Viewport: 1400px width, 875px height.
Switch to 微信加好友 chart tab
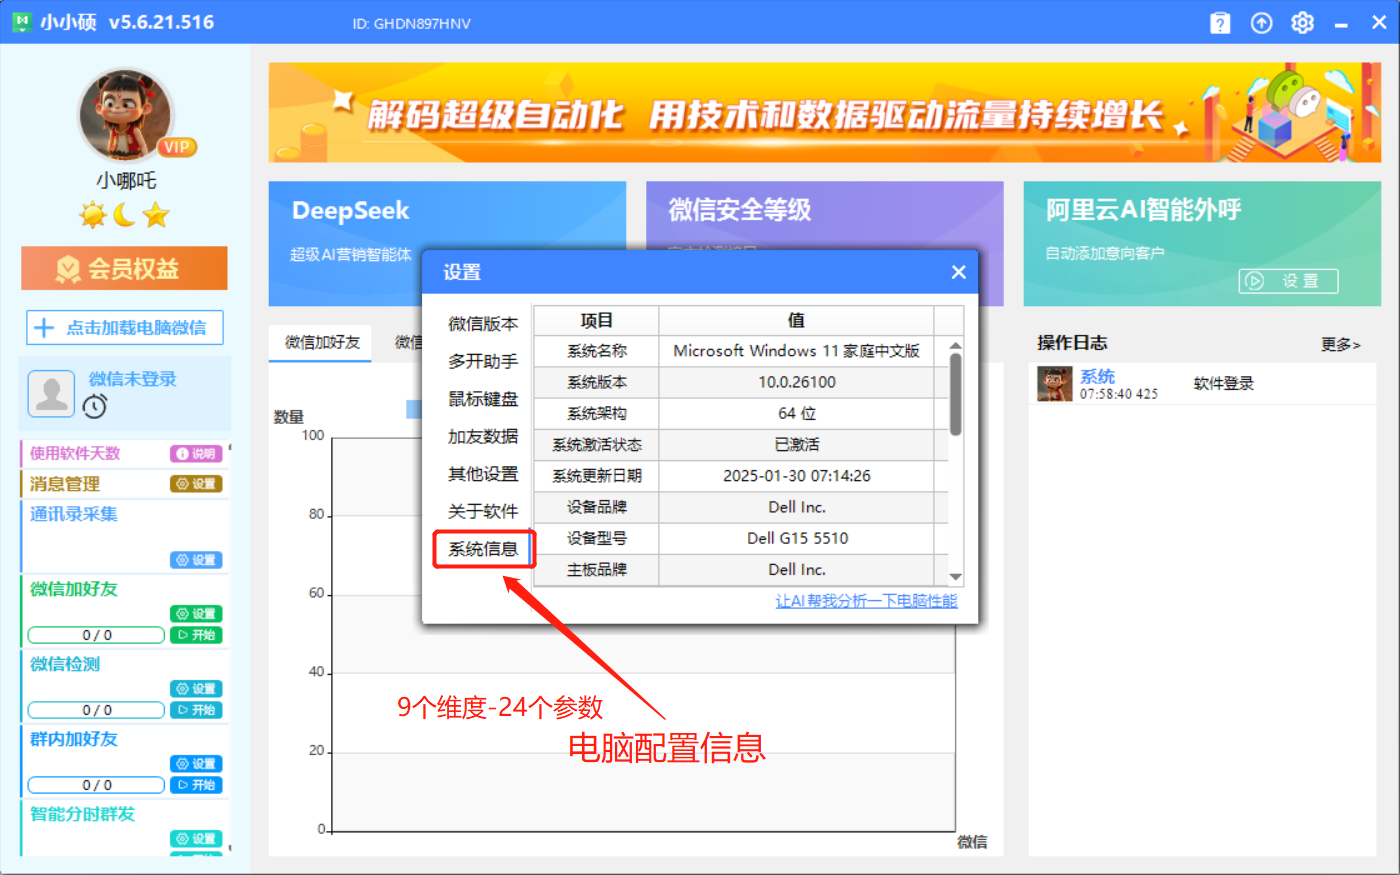pyautogui.click(x=322, y=342)
